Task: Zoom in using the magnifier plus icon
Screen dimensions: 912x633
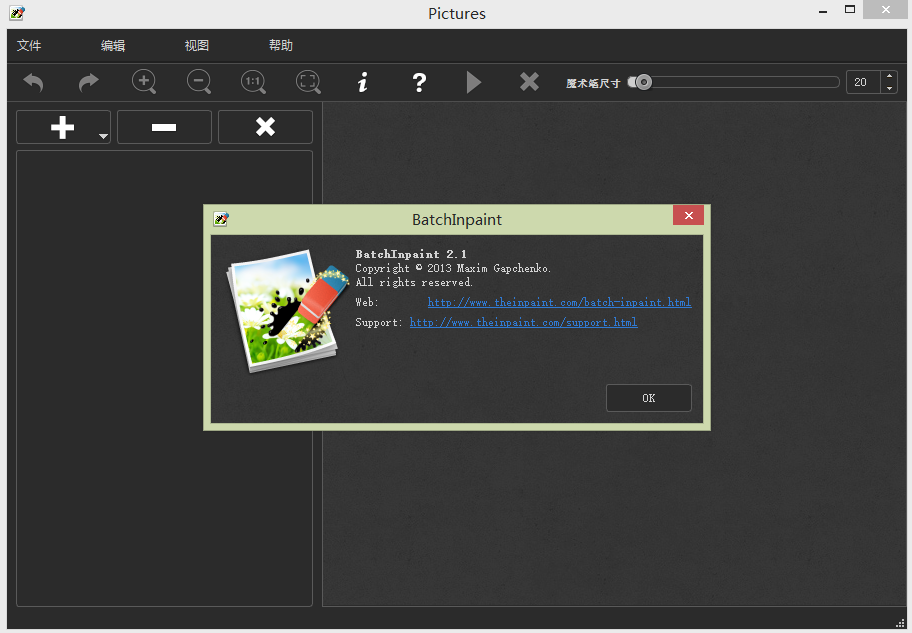Action: coord(144,82)
